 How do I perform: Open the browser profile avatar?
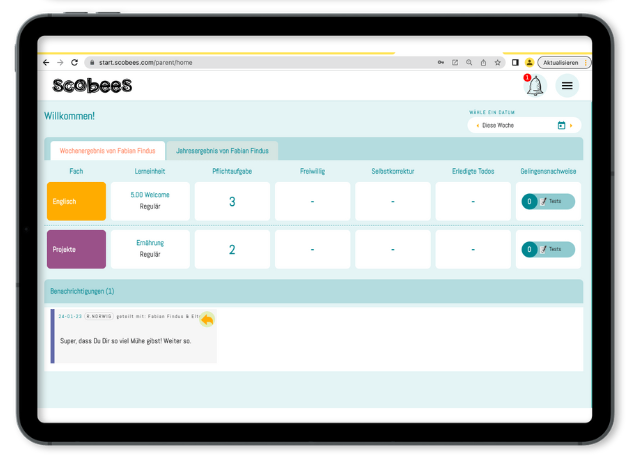pyautogui.click(x=530, y=63)
